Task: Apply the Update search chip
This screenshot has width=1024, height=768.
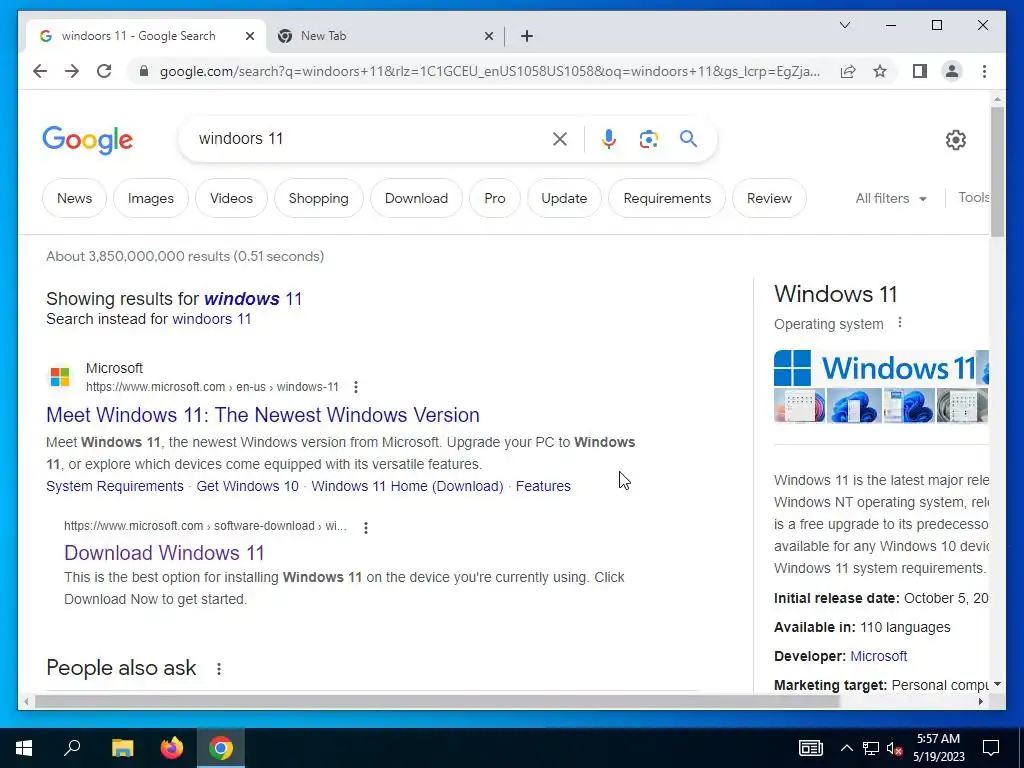Action: (564, 199)
